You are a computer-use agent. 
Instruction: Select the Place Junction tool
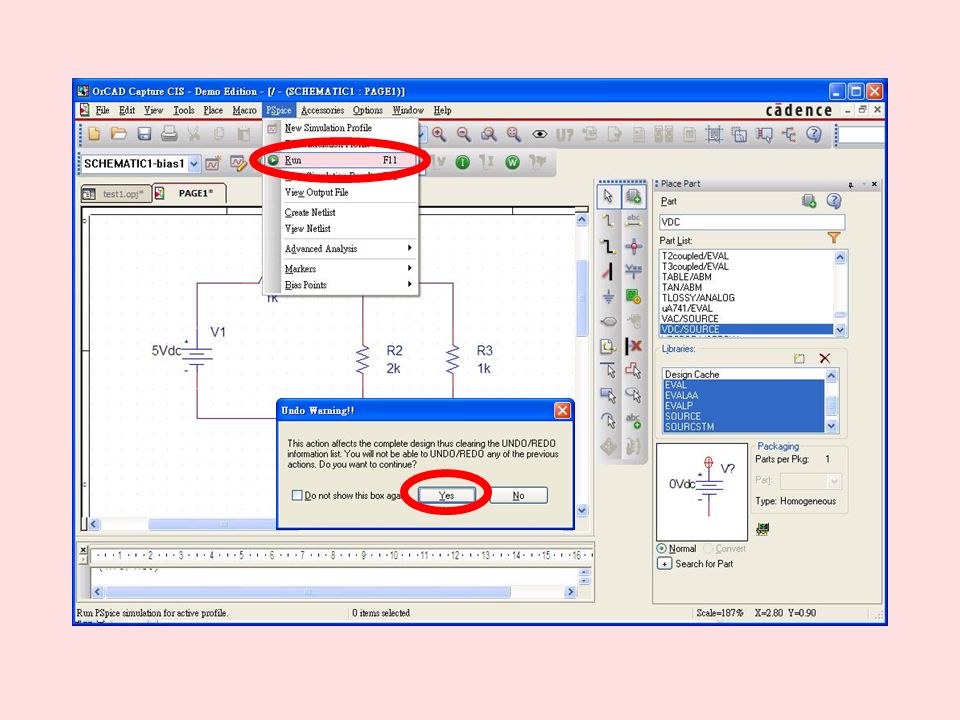634,247
